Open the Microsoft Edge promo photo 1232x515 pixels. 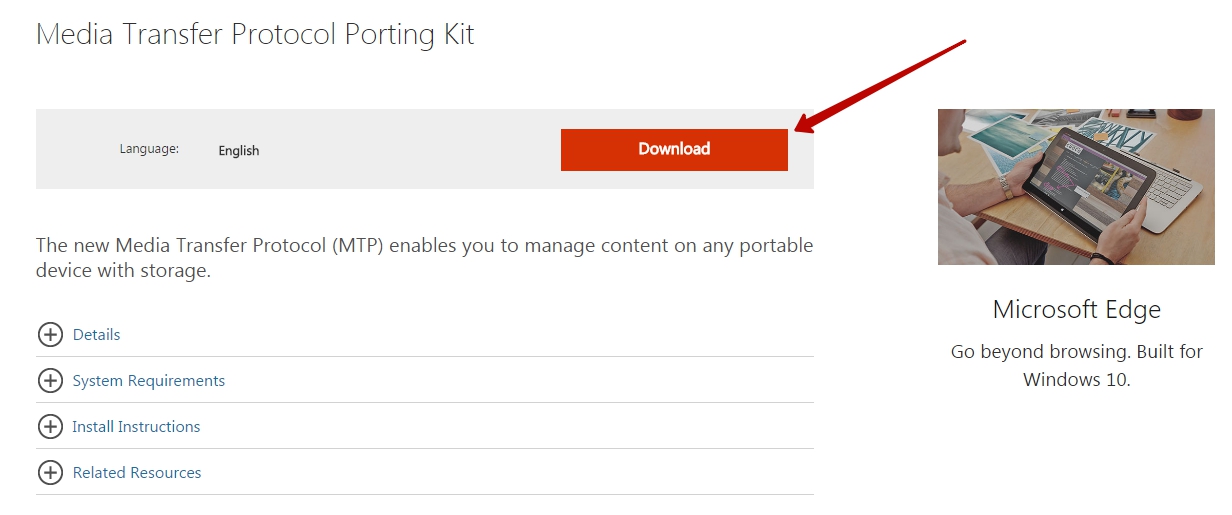(1076, 187)
